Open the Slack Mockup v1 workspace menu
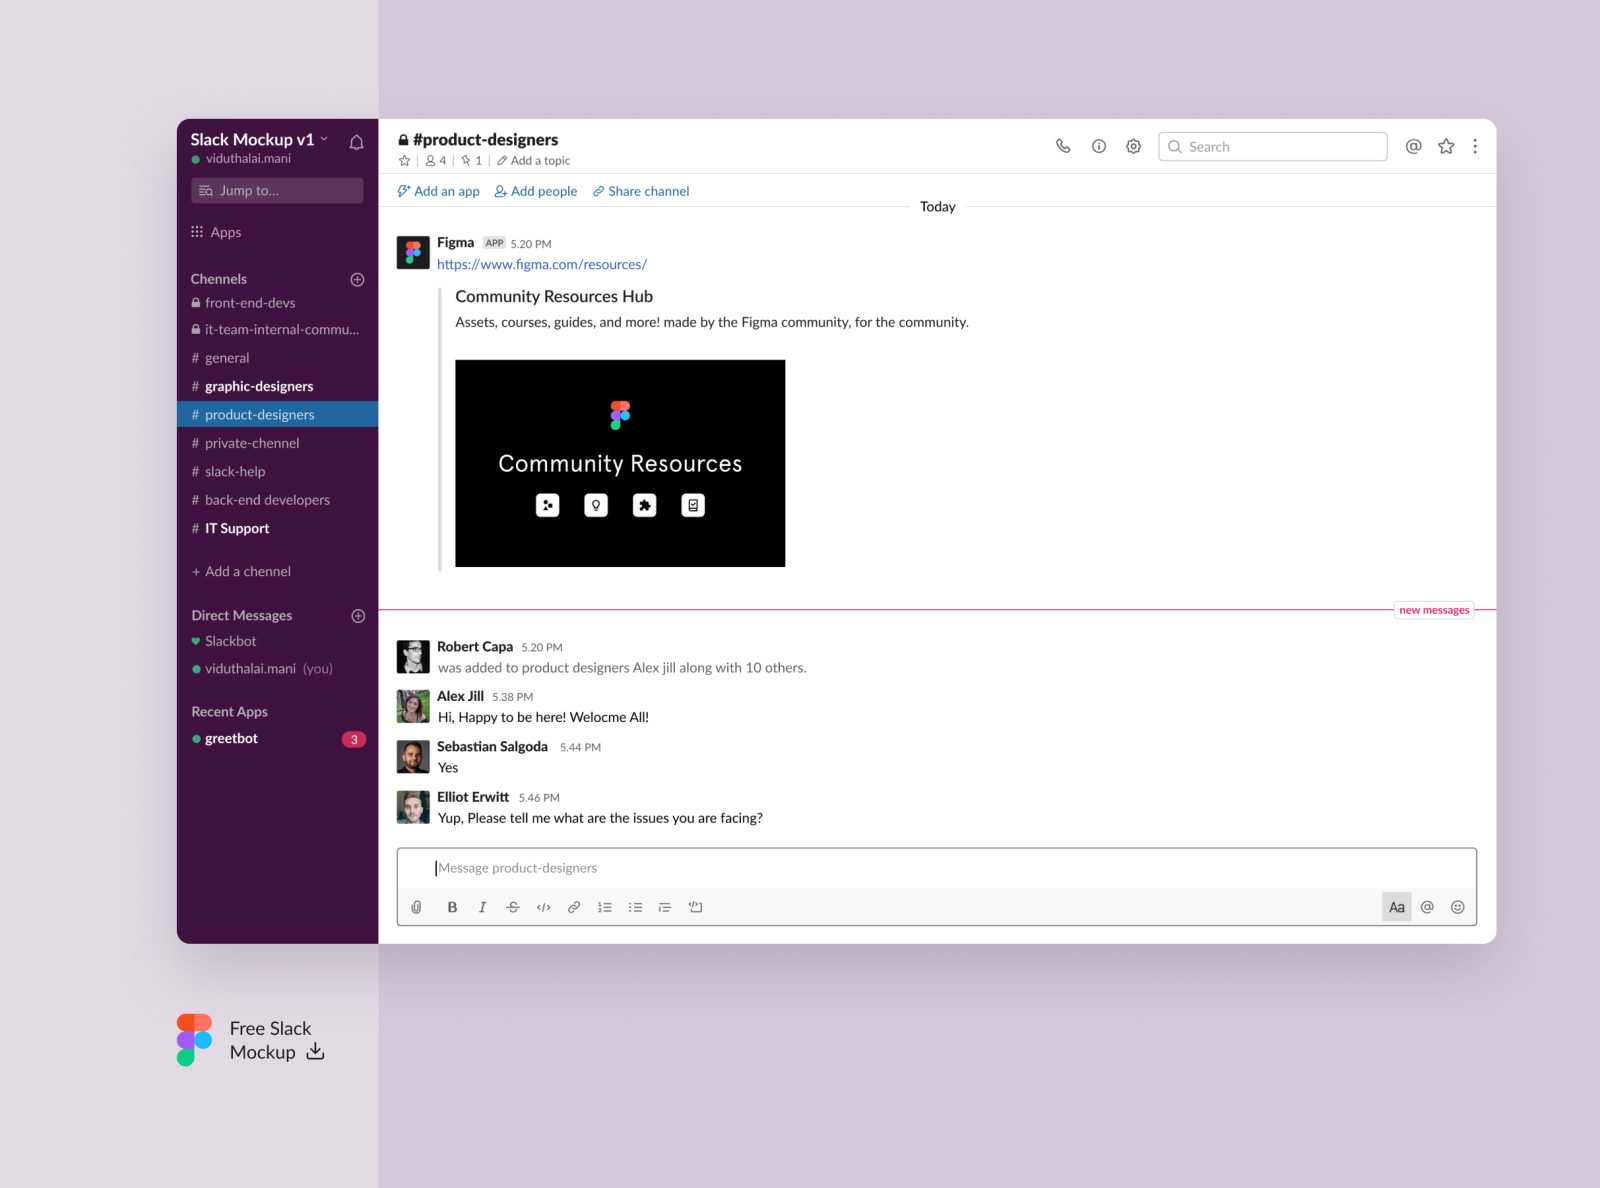 253,140
